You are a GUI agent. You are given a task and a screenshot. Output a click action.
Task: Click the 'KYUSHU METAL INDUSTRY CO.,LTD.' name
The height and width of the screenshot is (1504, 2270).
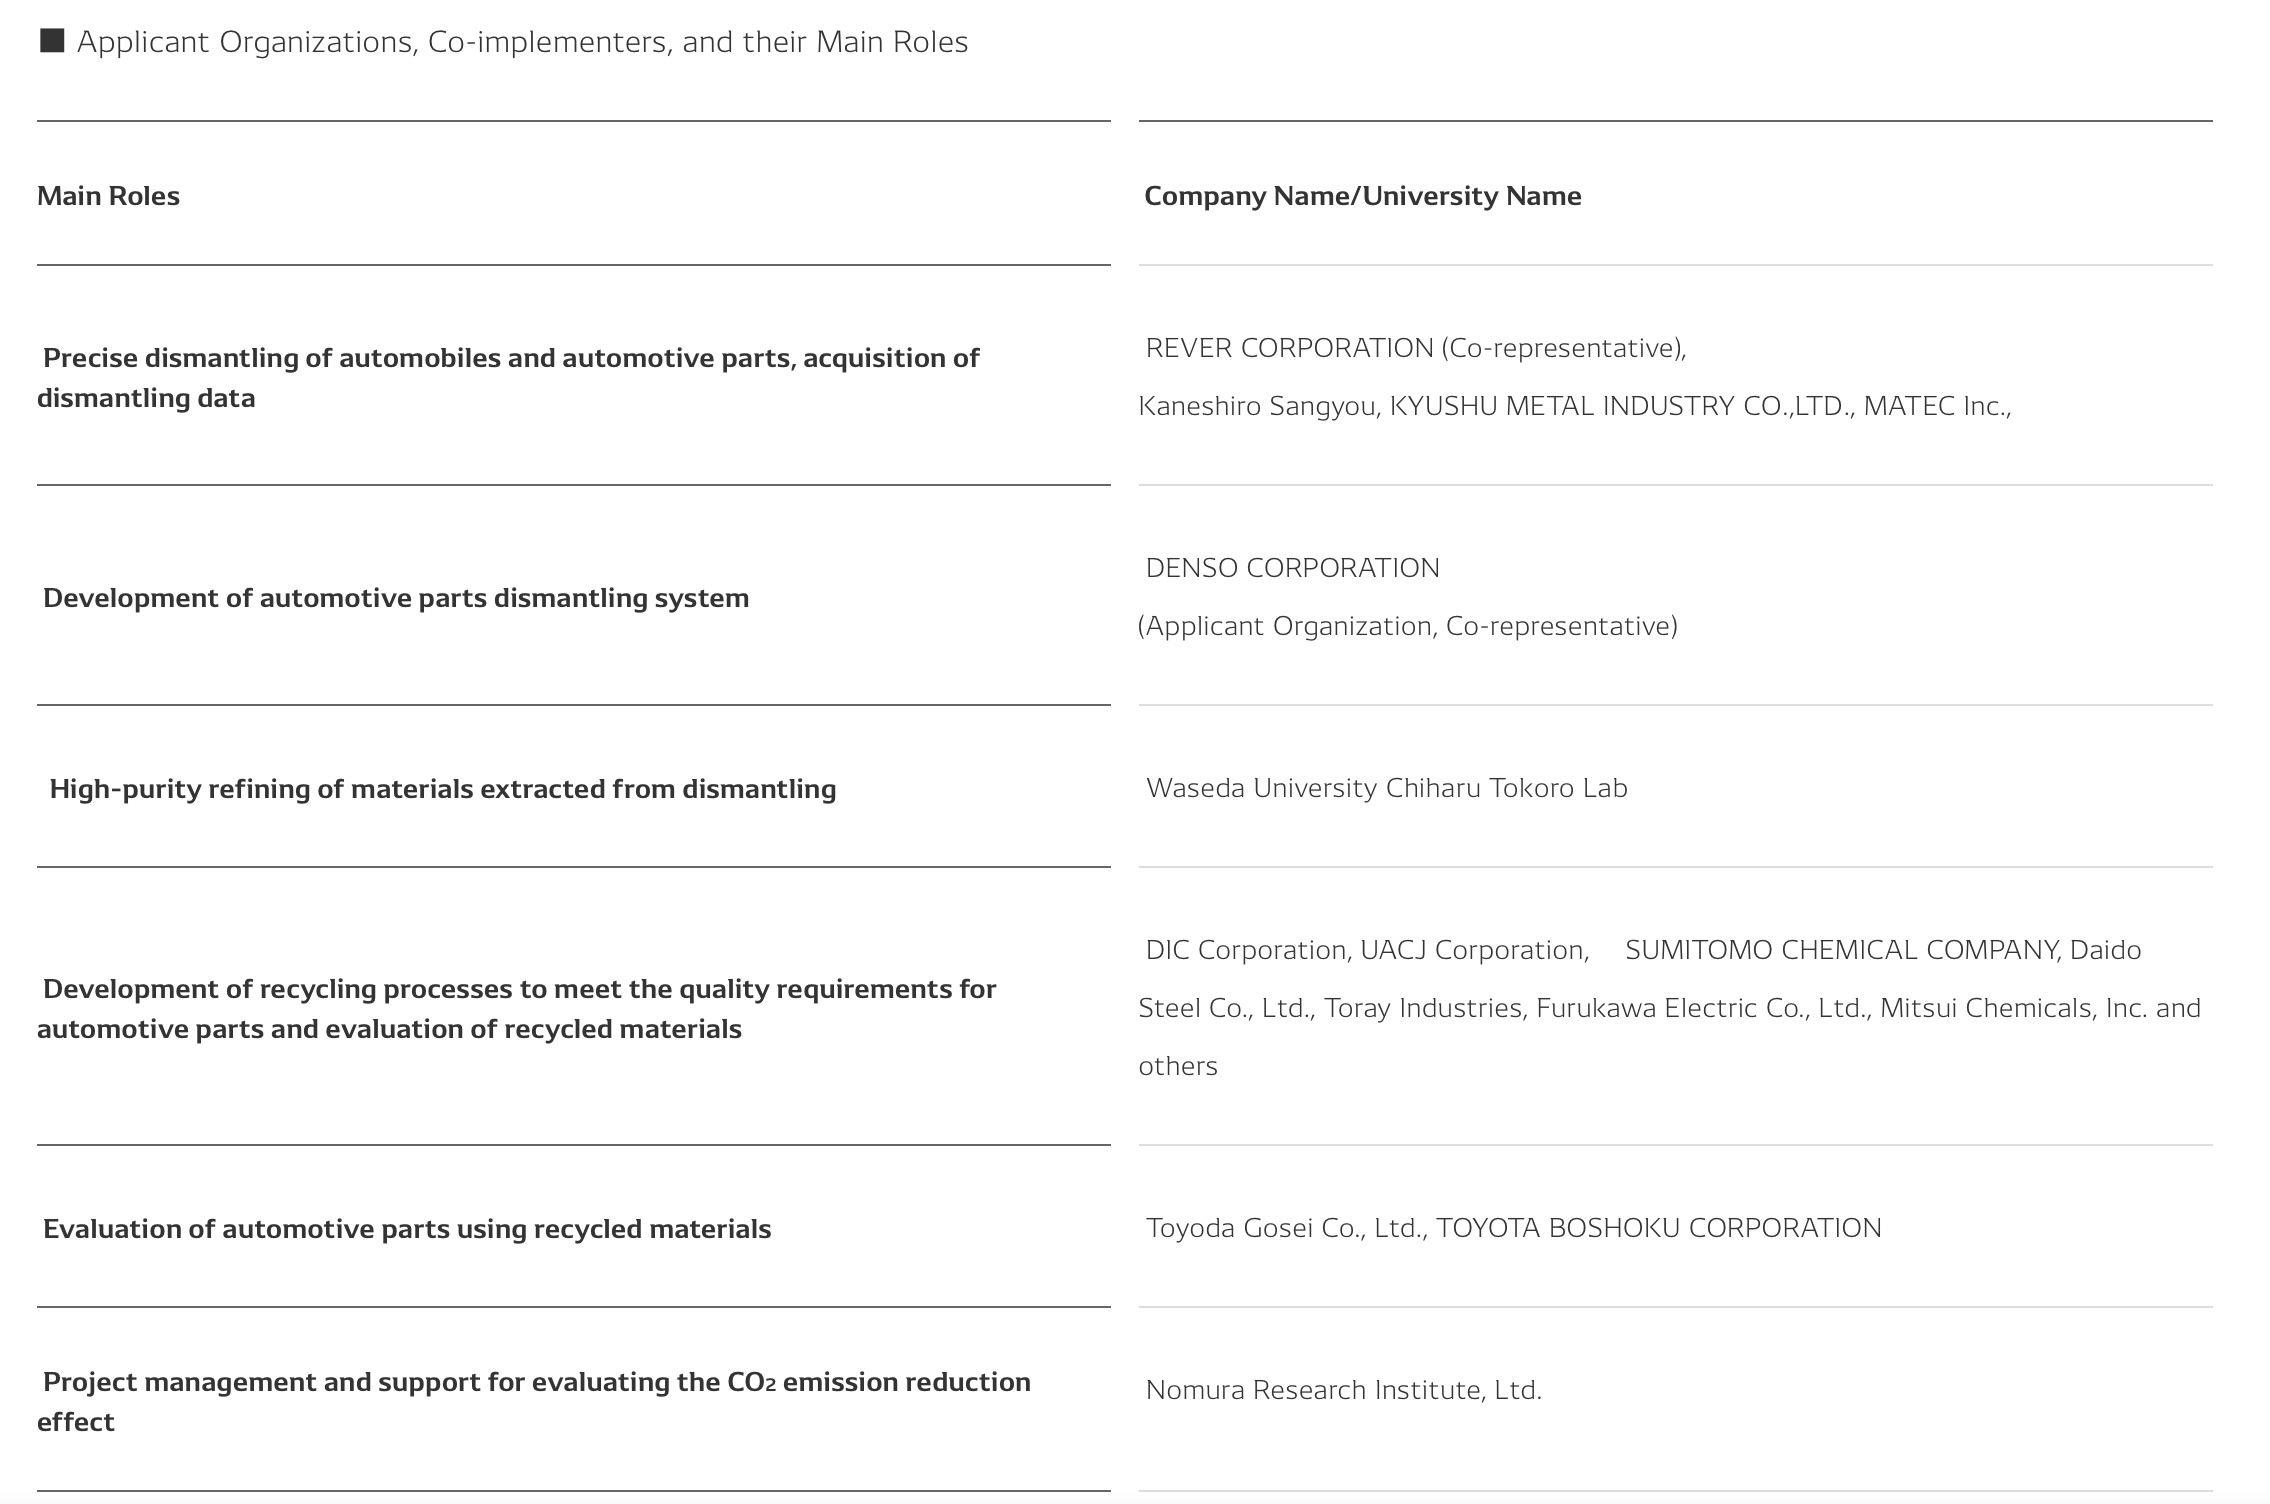click(x=1621, y=406)
